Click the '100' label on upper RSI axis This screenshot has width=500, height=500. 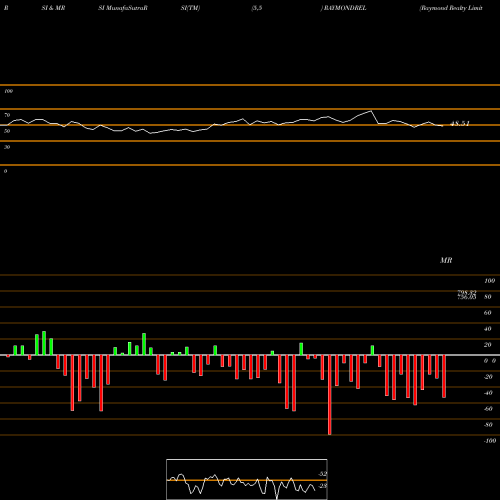[x=8, y=91]
